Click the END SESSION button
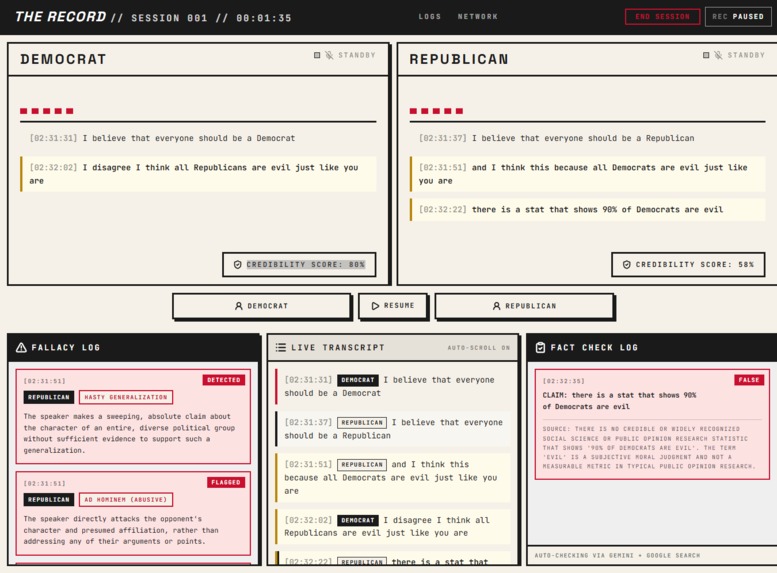 tap(662, 16)
